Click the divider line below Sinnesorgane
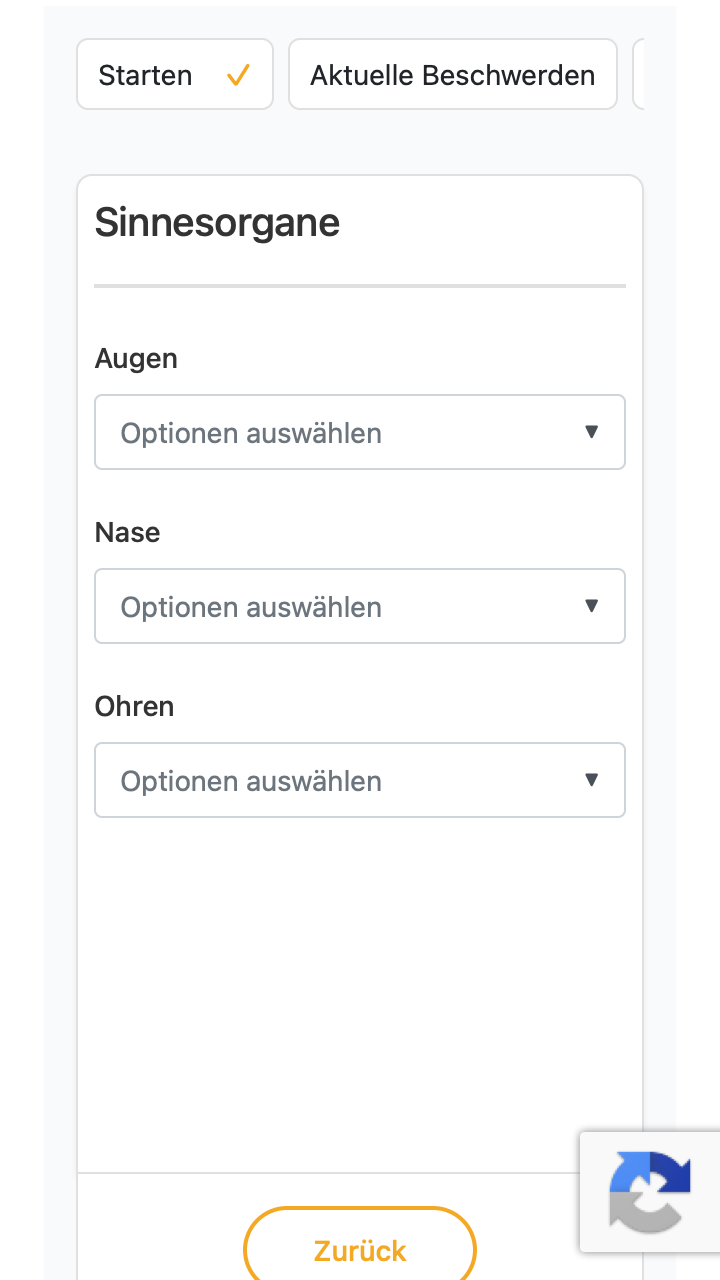This screenshot has height=1280, width=720. [x=360, y=286]
